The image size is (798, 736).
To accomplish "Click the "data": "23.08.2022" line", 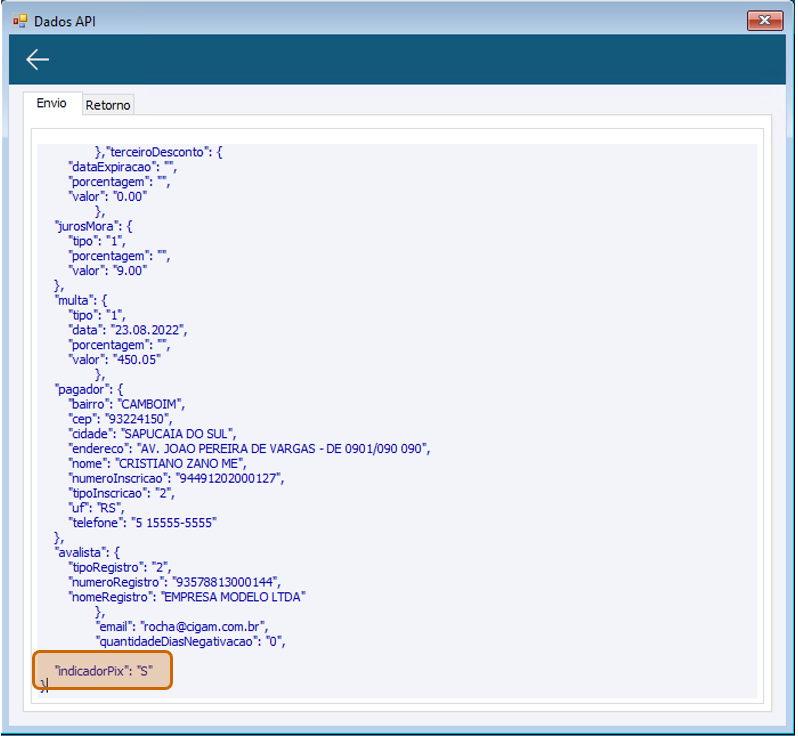I will click(x=128, y=330).
